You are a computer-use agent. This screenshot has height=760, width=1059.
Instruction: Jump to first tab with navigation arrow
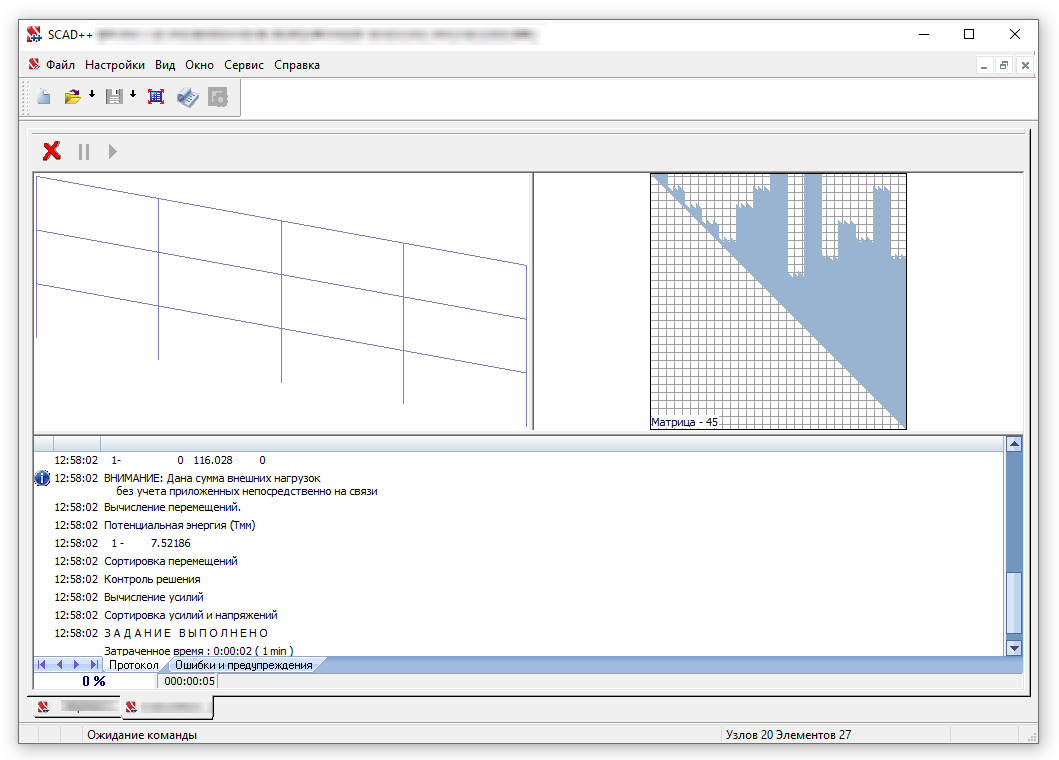42,665
